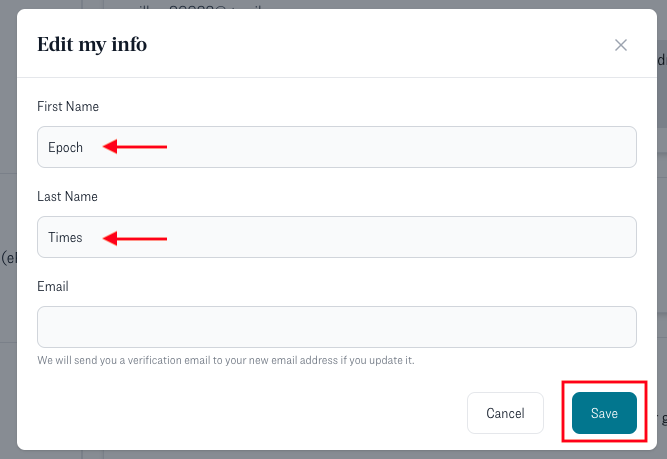Click the red arrow beside Times
Viewport: 667px width, 459px height.
coord(136,237)
